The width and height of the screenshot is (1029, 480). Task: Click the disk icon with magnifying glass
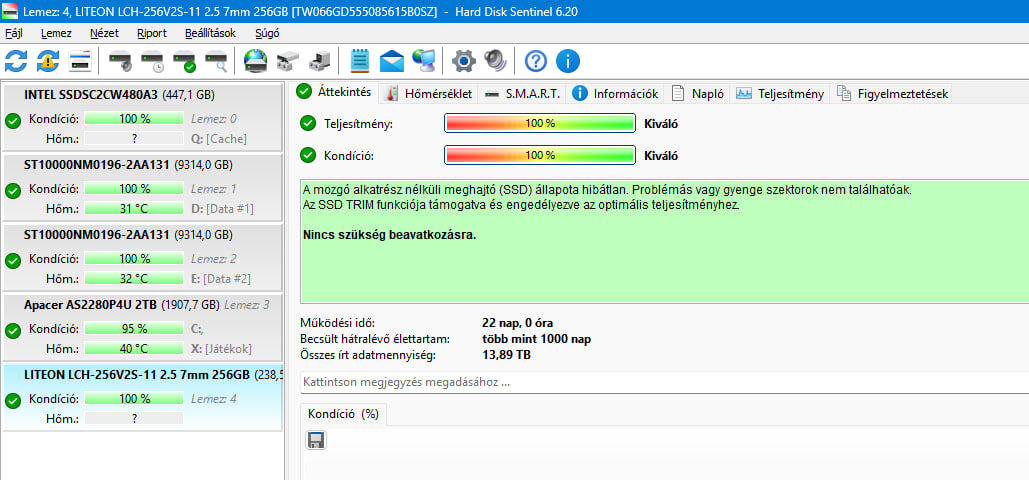217,62
